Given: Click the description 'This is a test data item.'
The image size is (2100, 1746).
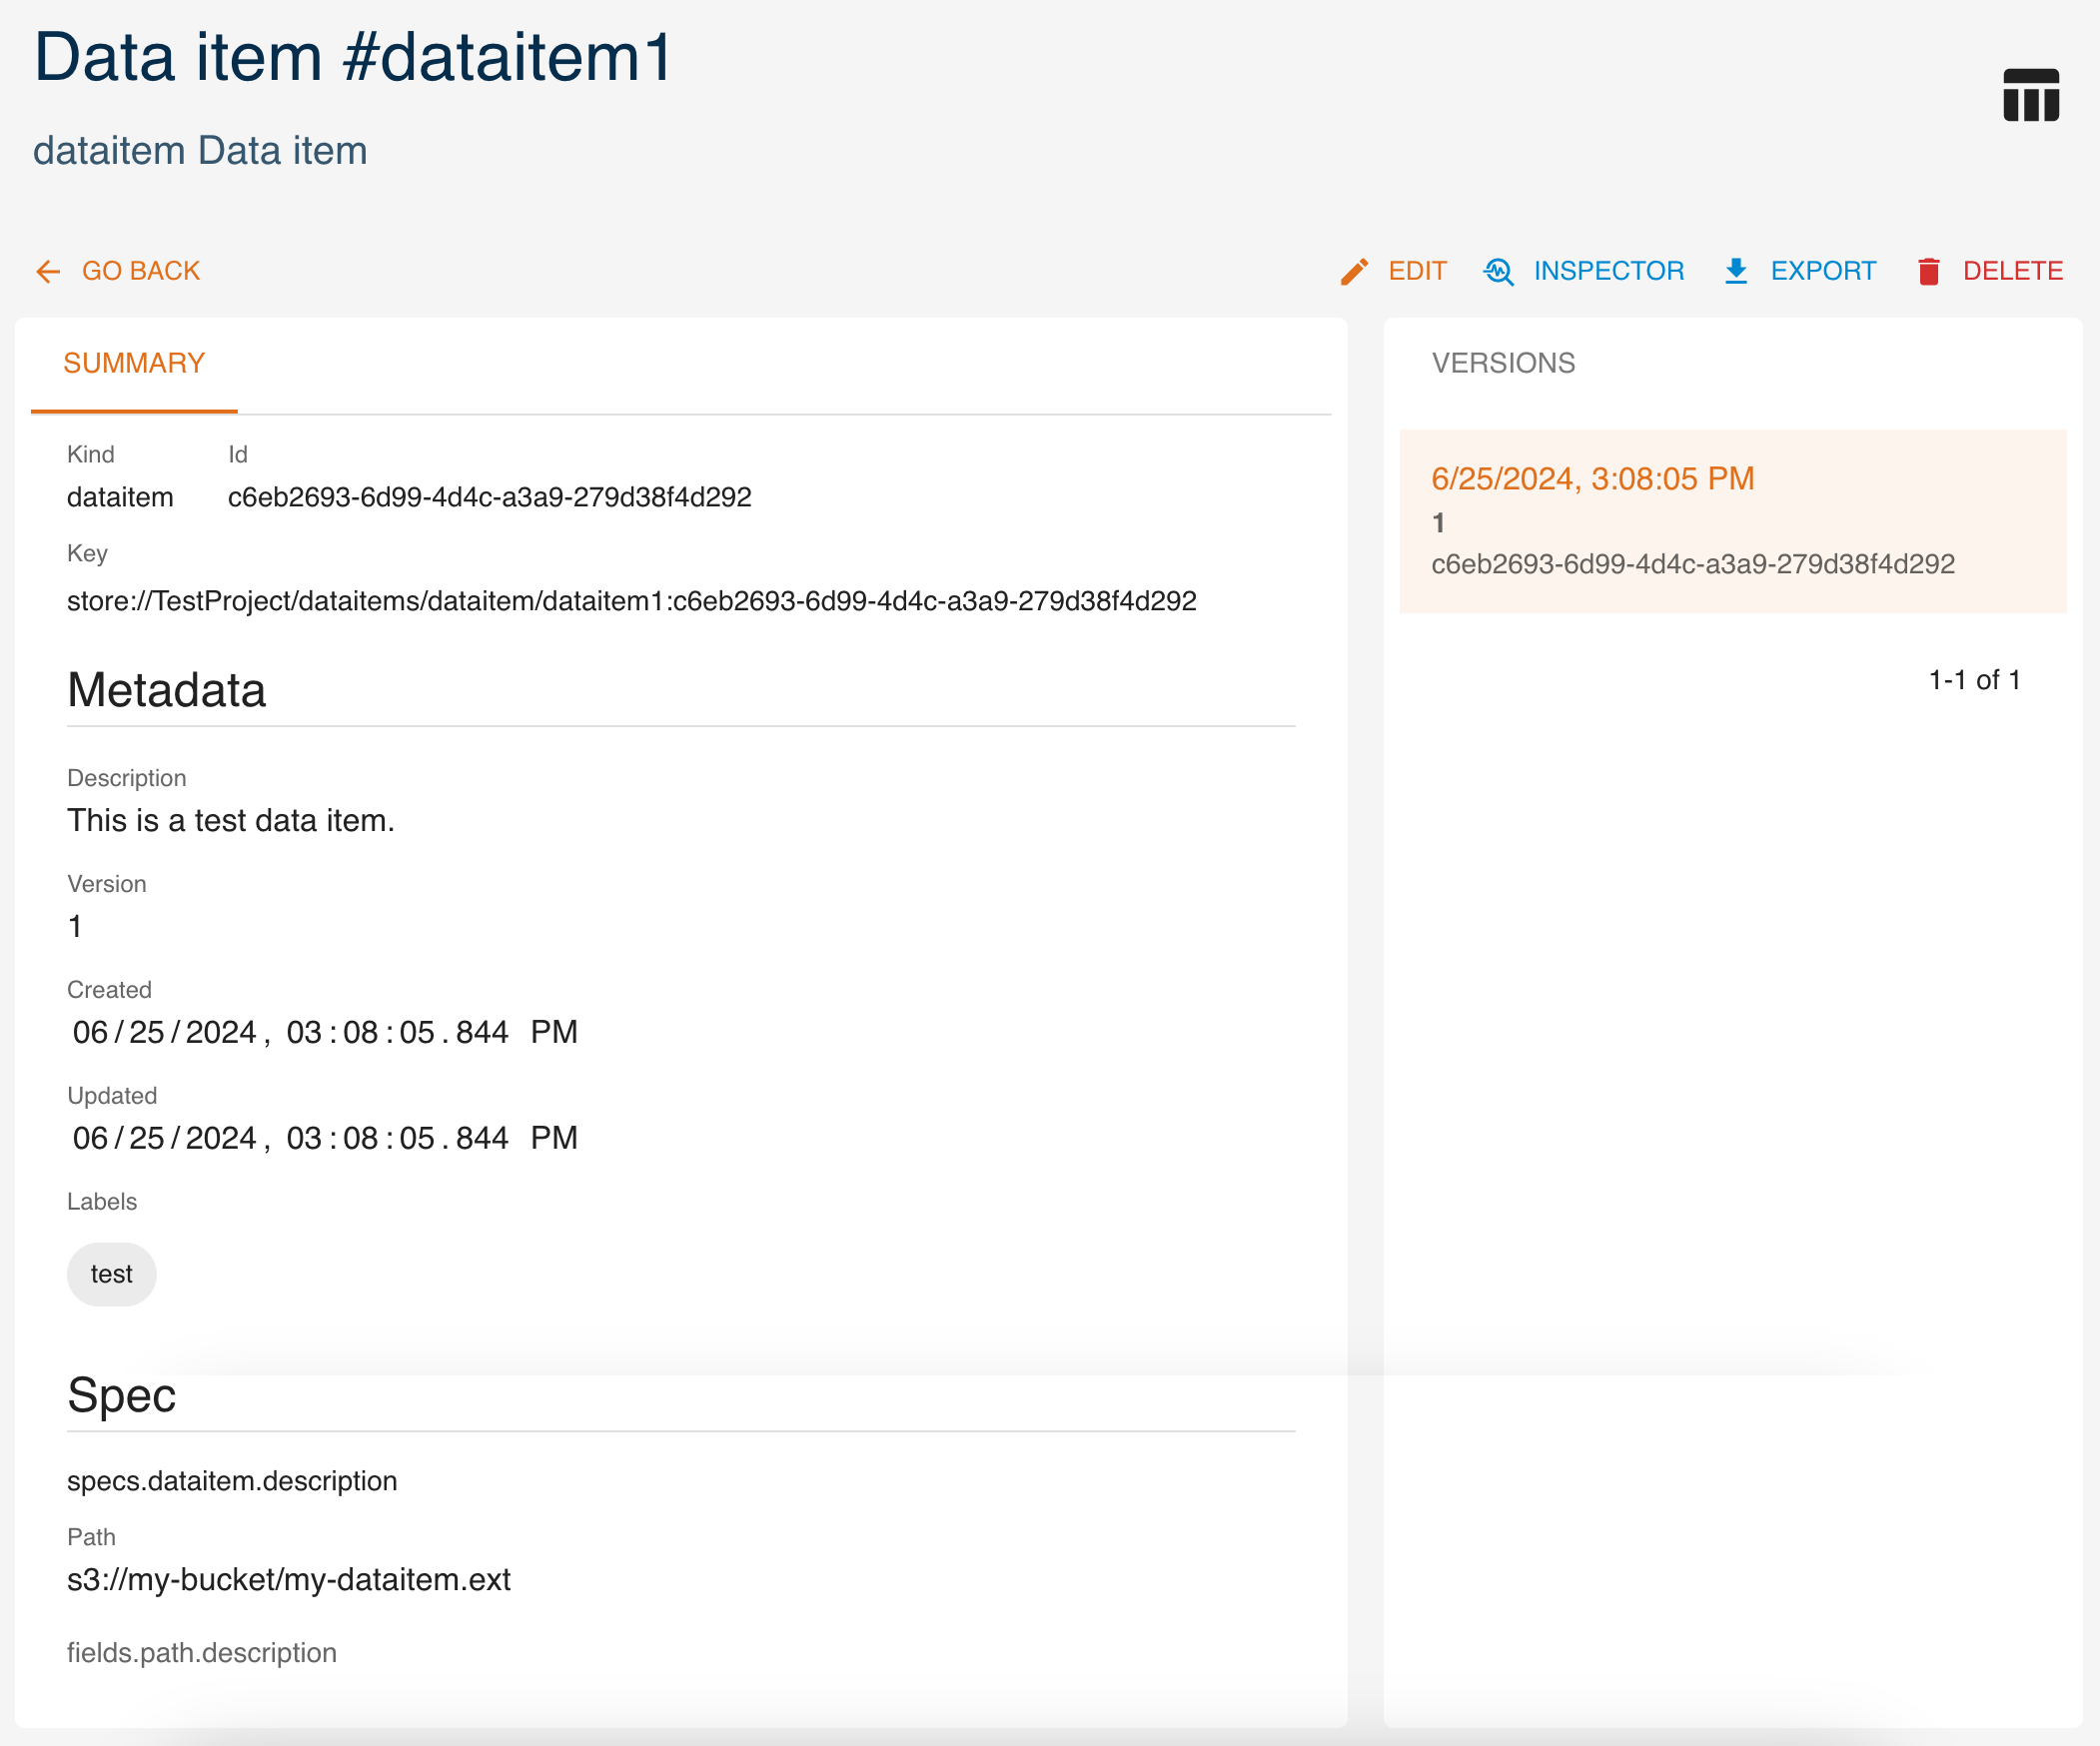Looking at the screenshot, I should [x=231, y=820].
